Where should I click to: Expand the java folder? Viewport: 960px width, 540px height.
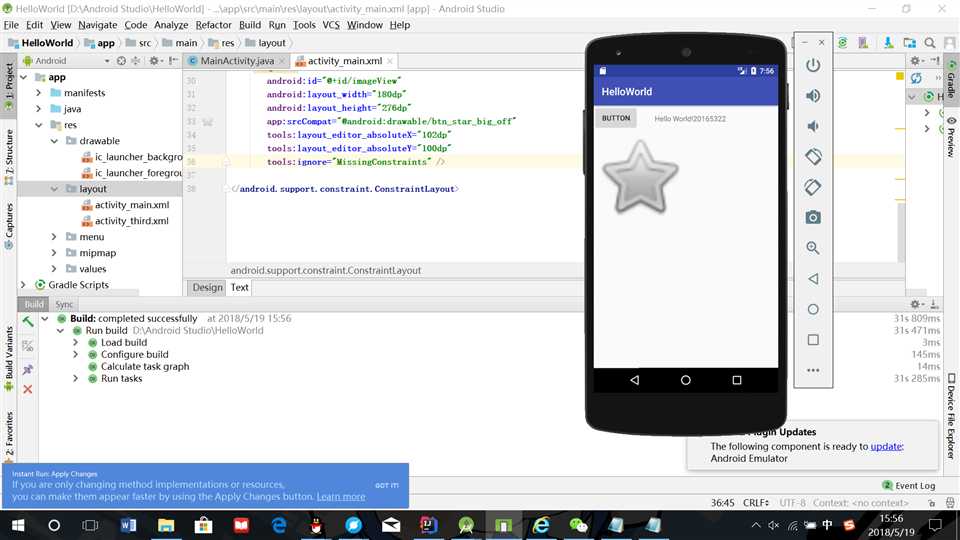(x=39, y=109)
